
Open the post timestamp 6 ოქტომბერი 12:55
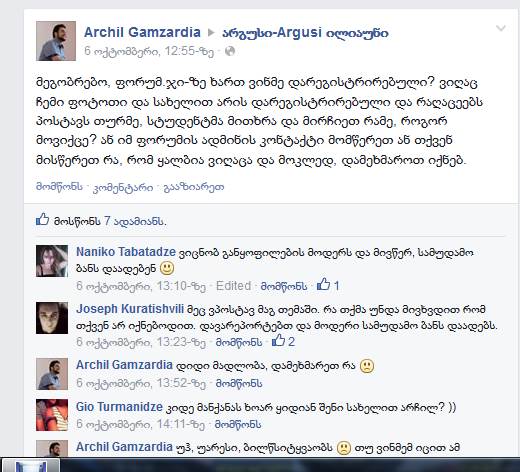[149, 51]
